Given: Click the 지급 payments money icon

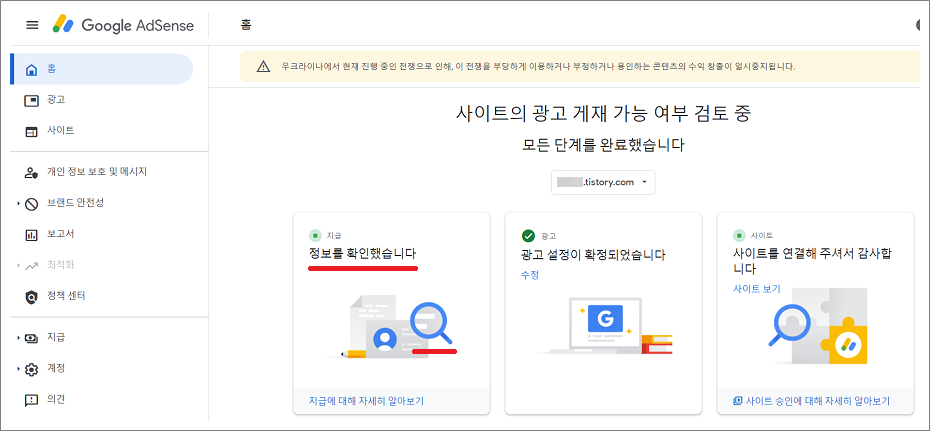Looking at the screenshot, I should 31,339.
